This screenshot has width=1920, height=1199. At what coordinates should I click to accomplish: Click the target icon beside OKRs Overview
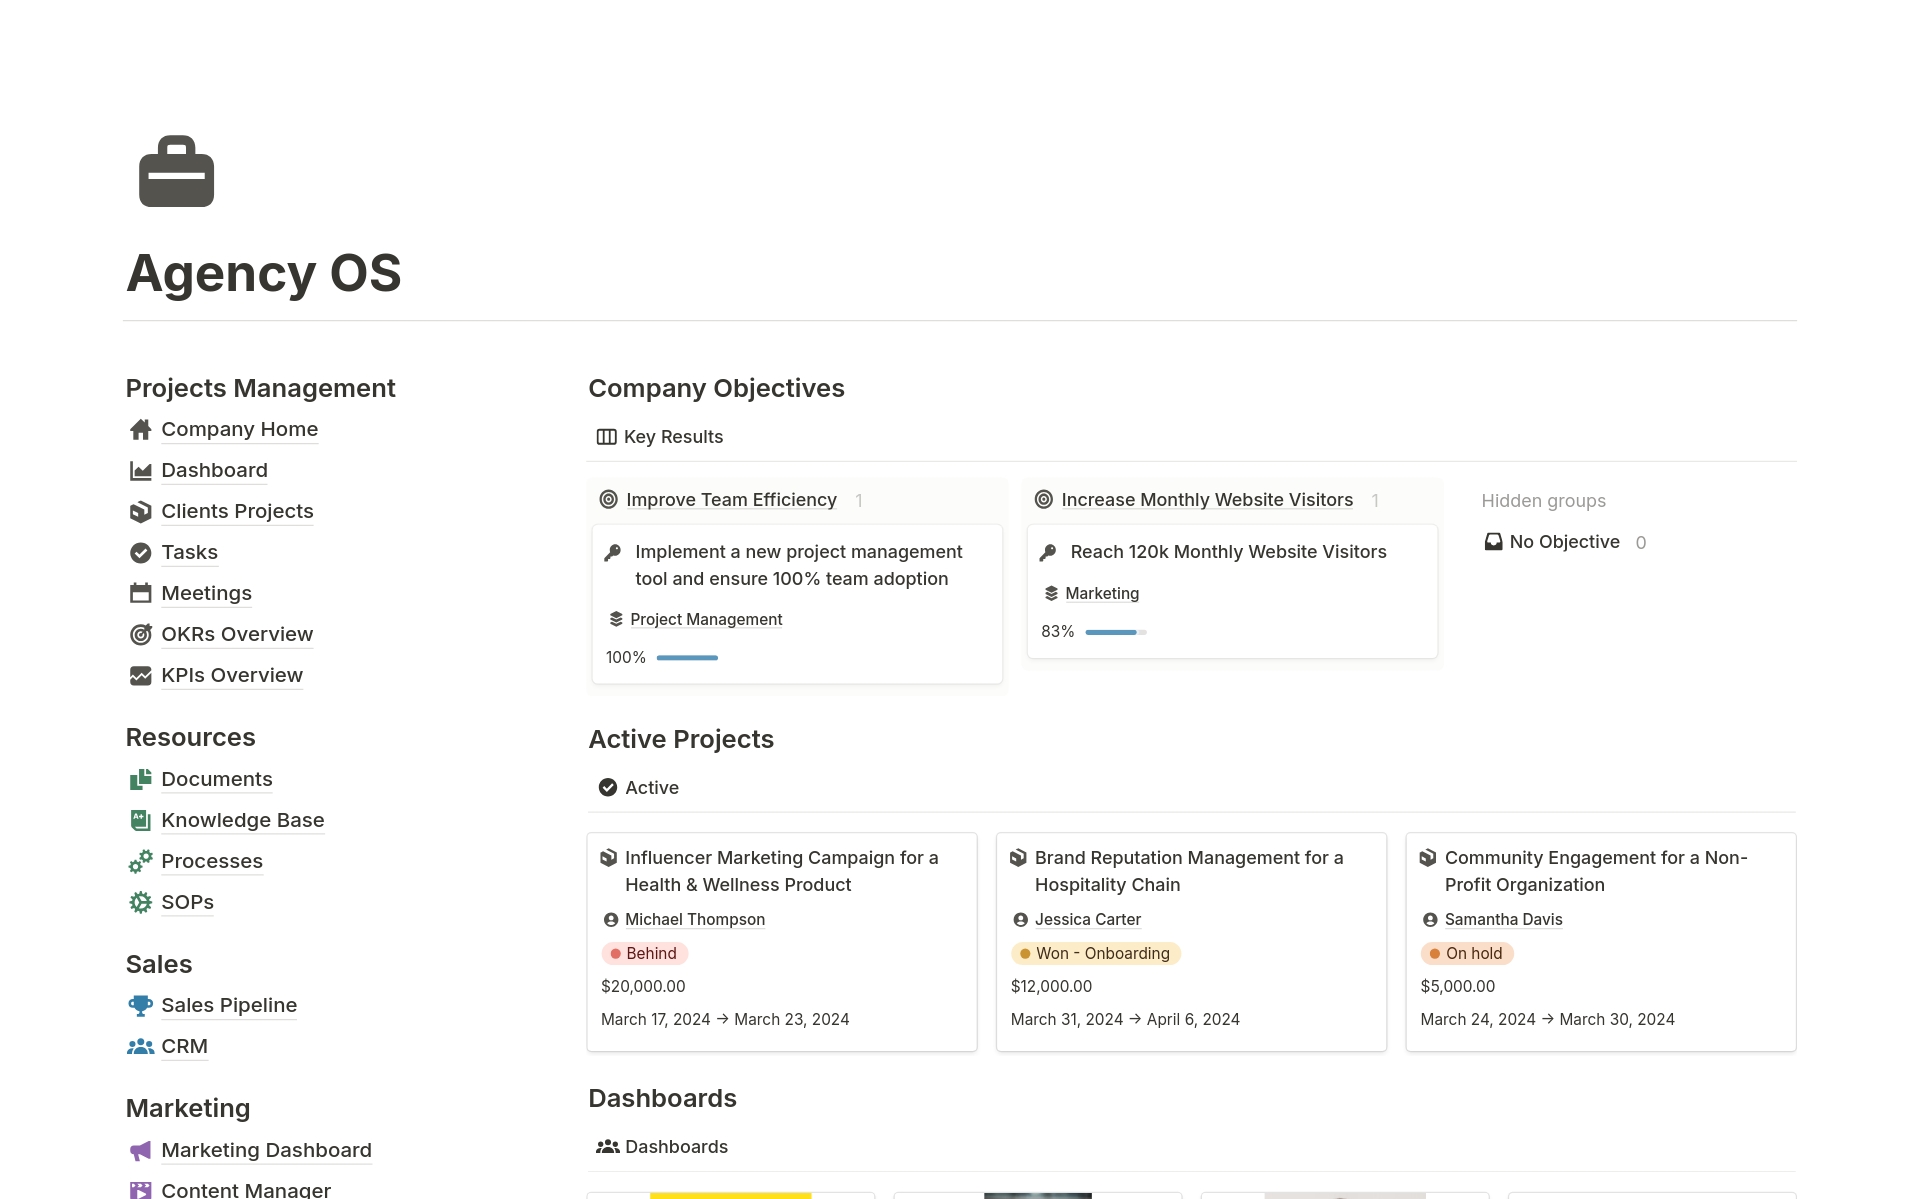point(141,635)
